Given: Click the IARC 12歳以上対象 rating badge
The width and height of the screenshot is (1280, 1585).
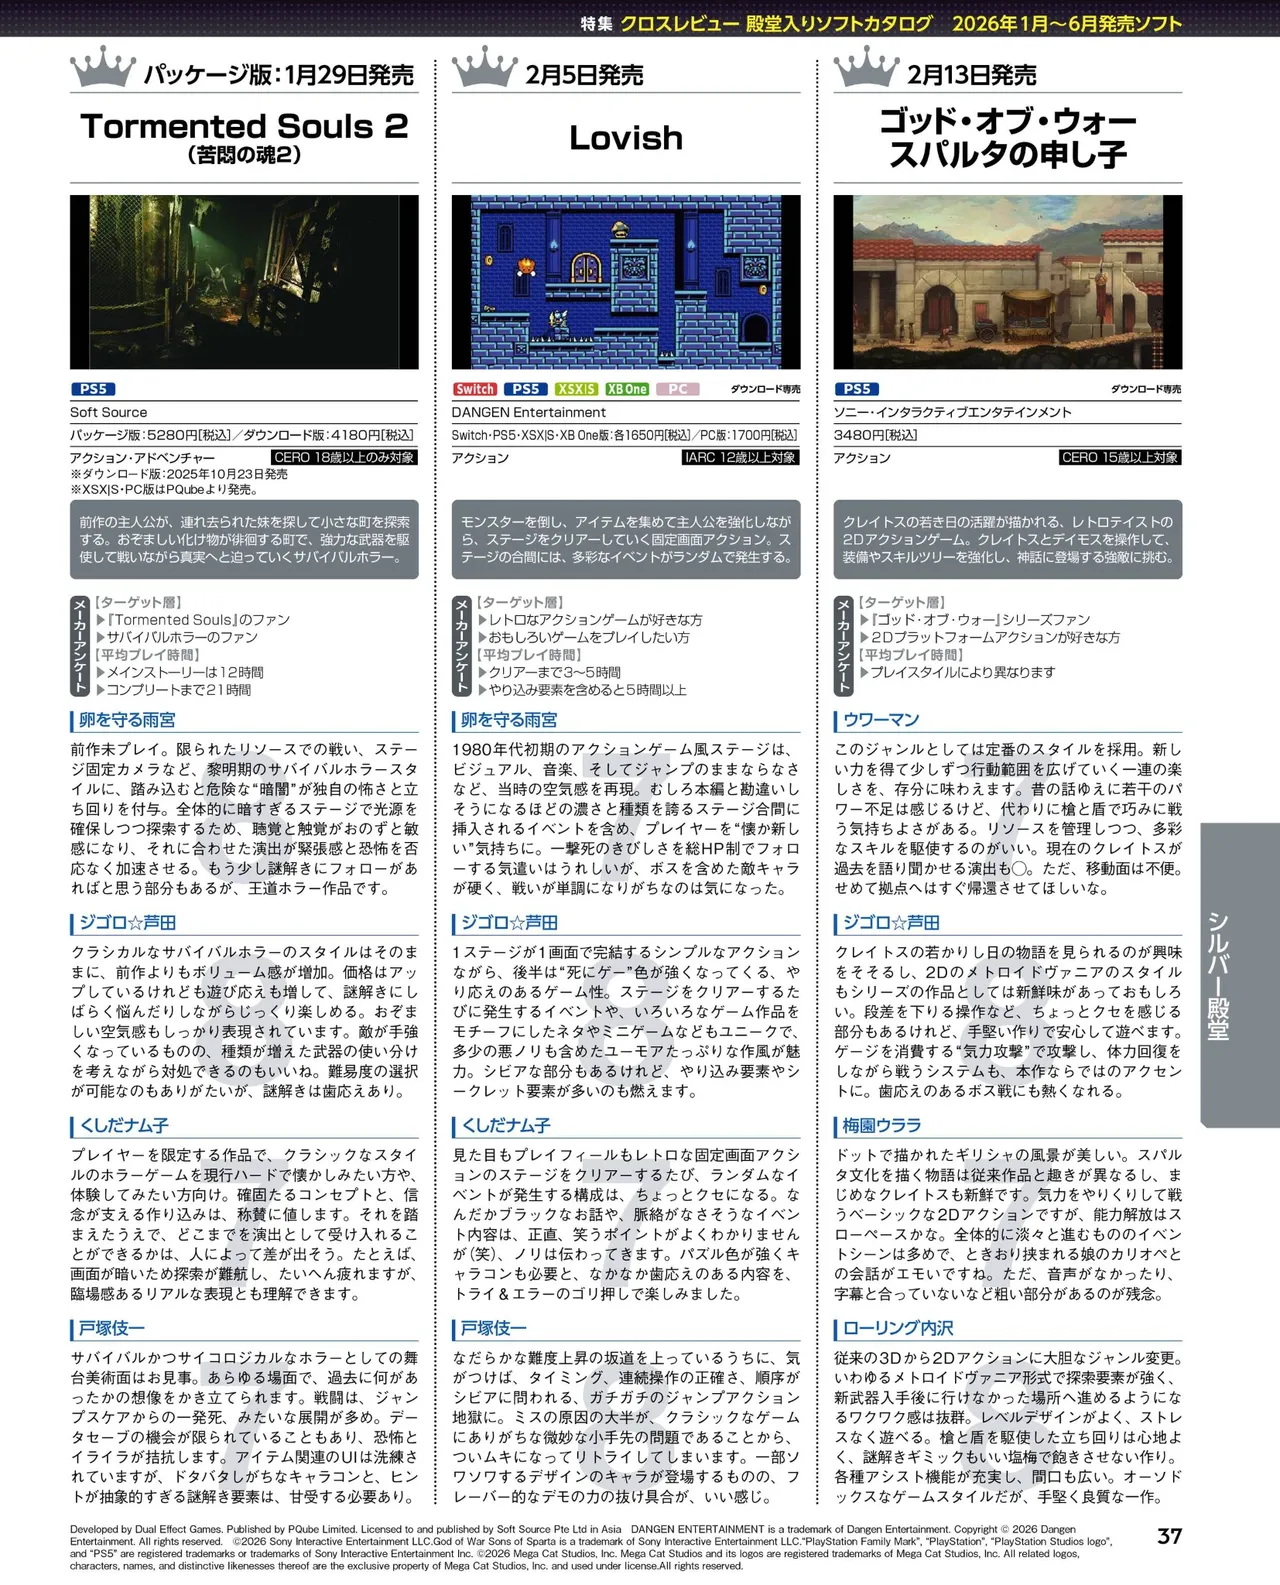Looking at the screenshot, I should (740, 457).
